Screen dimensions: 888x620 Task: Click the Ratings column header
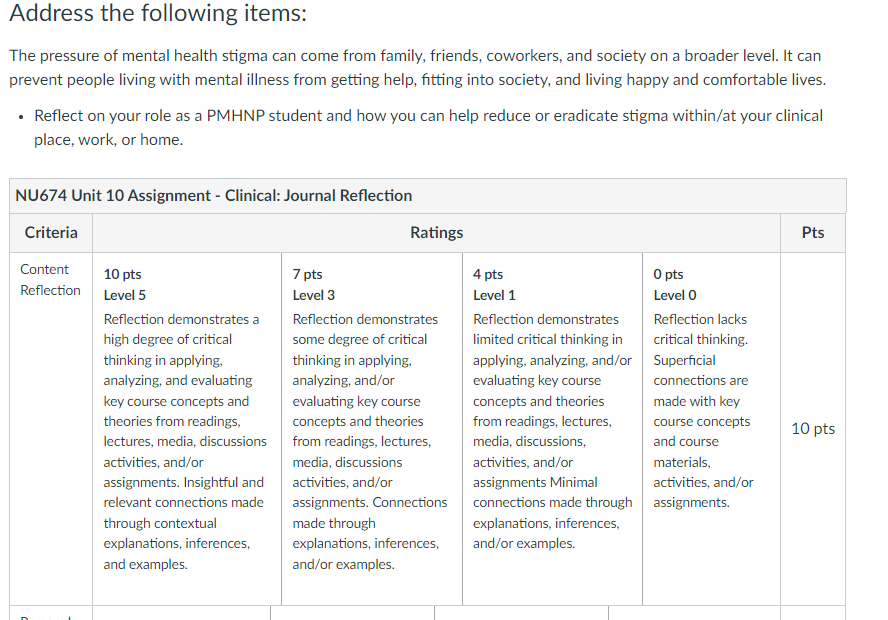(436, 233)
